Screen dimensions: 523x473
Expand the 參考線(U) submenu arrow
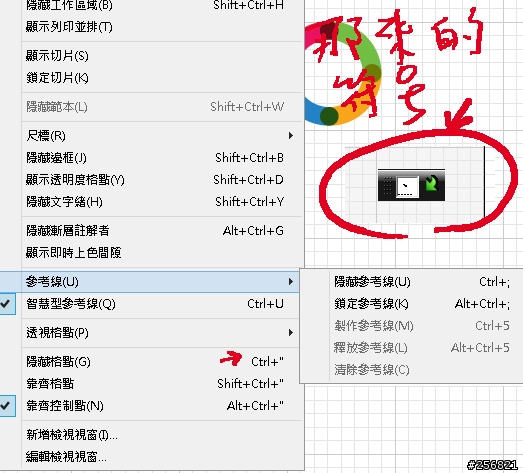(291, 282)
